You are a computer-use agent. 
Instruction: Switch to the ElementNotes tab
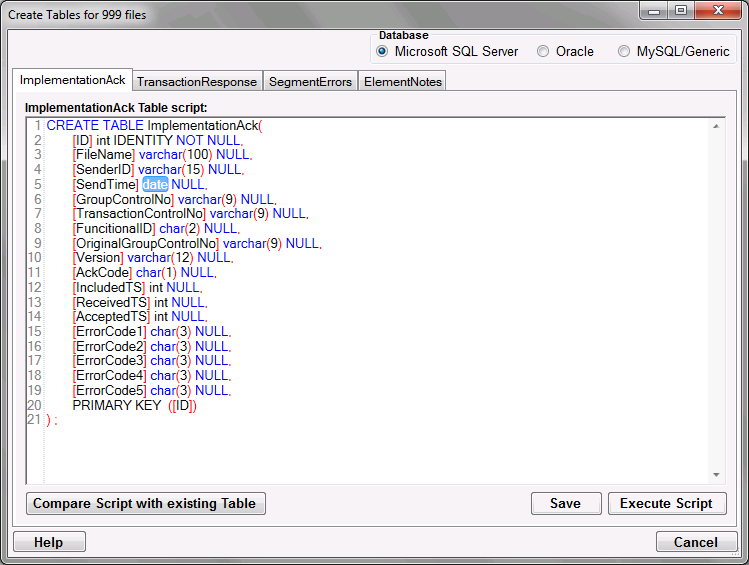click(x=402, y=82)
